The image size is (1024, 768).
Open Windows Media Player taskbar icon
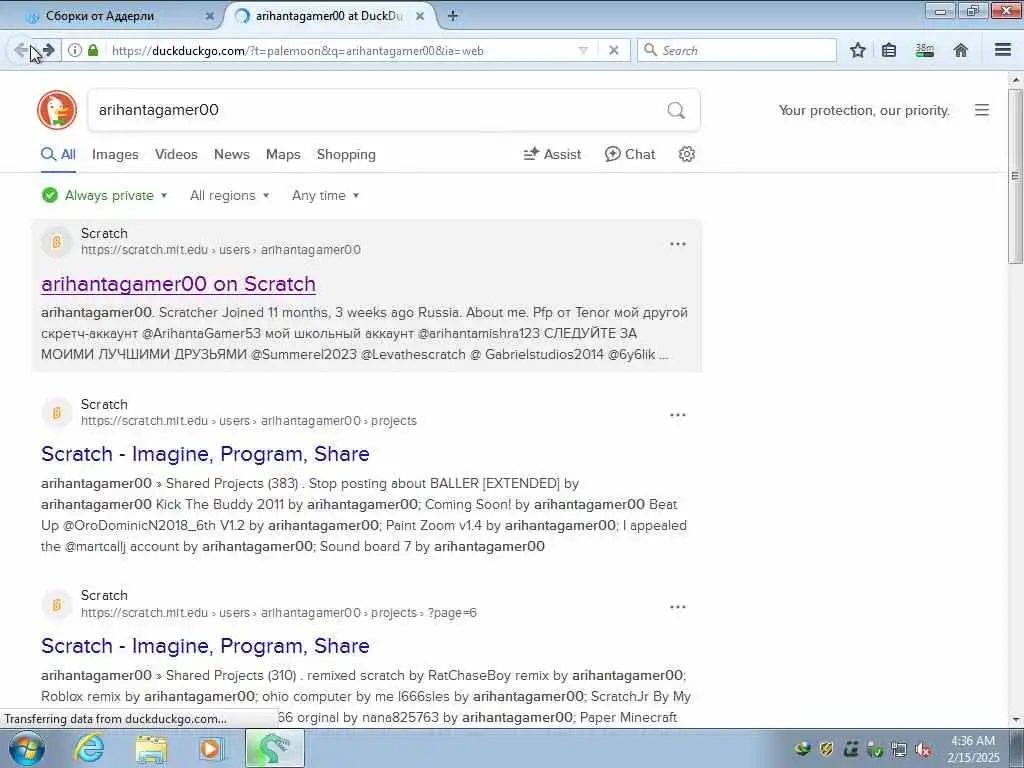[x=211, y=748]
